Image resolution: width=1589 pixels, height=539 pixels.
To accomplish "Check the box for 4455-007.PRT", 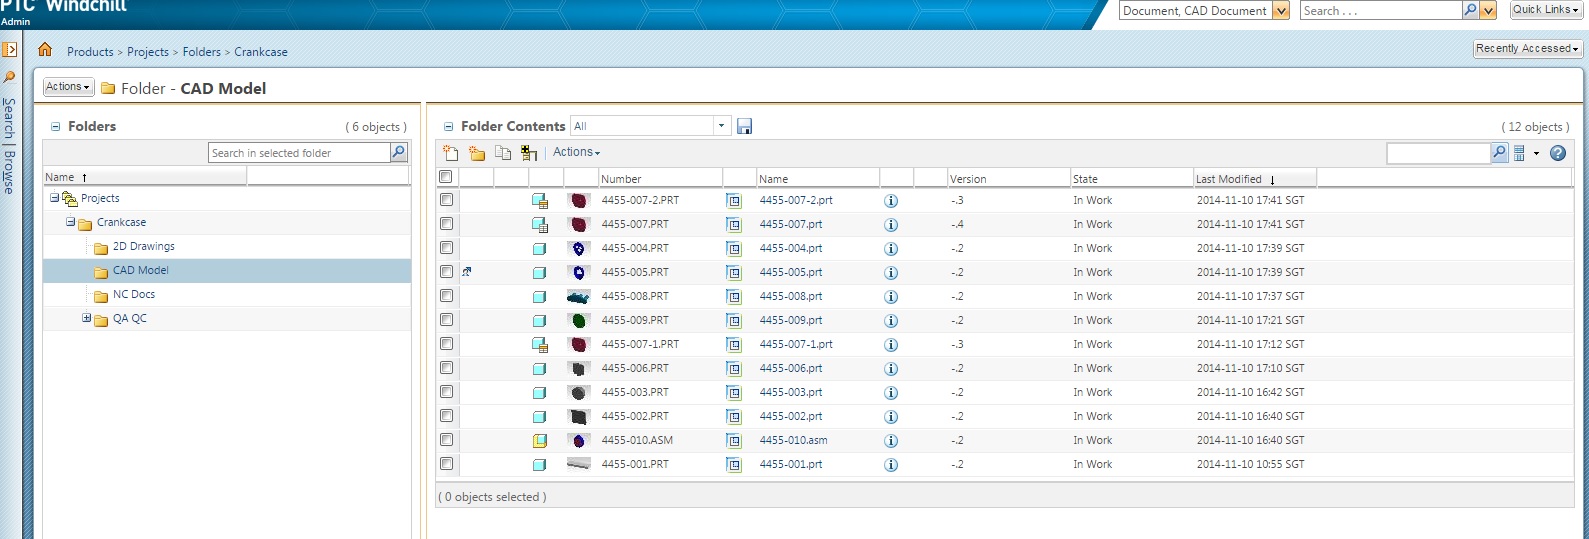I will tap(446, 224).
